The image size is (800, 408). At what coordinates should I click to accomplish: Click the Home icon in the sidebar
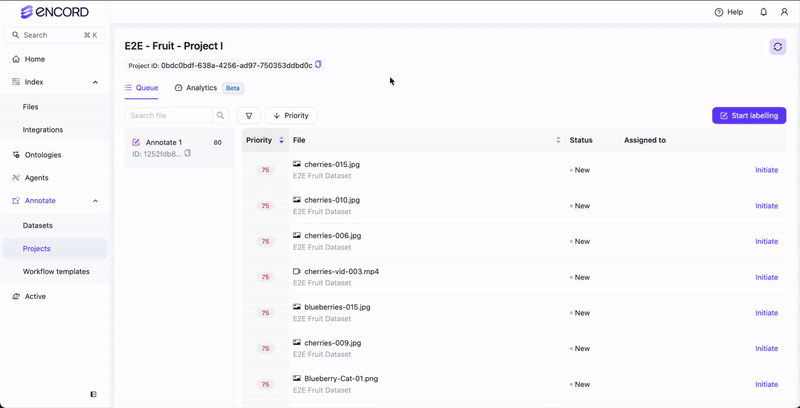point(16,59)
